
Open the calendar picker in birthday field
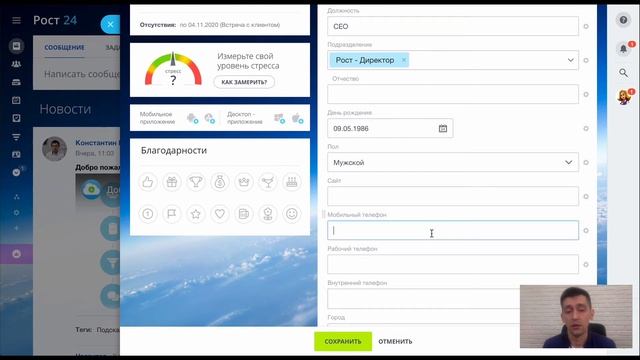tap(443, 129)
